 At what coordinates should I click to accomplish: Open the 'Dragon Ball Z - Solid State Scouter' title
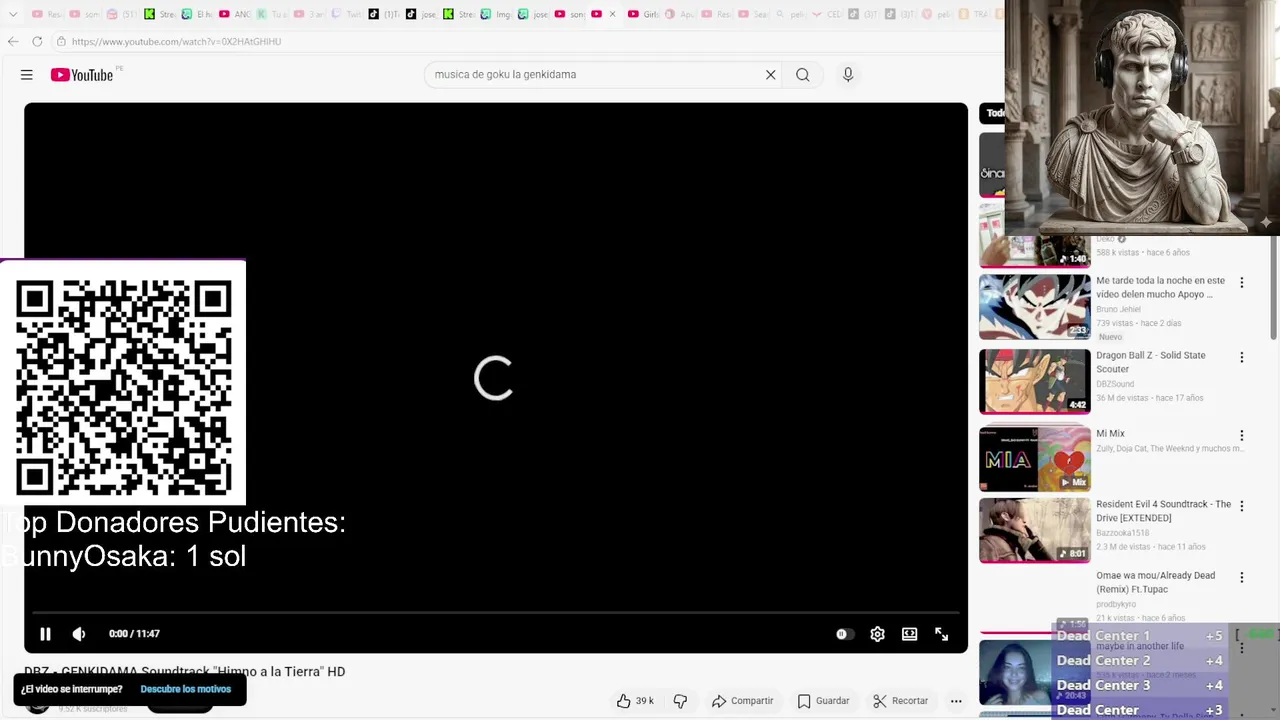coord(1151,362)
